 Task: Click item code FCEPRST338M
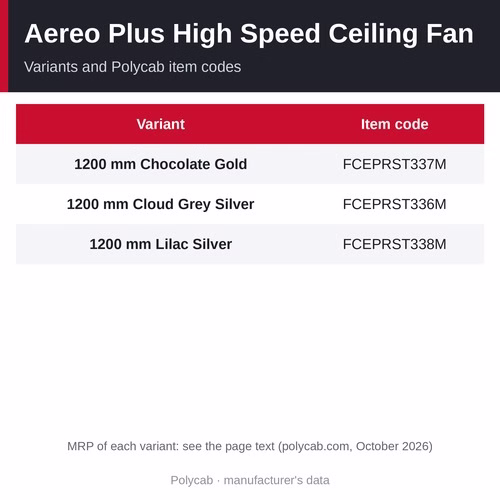(394, 244)
